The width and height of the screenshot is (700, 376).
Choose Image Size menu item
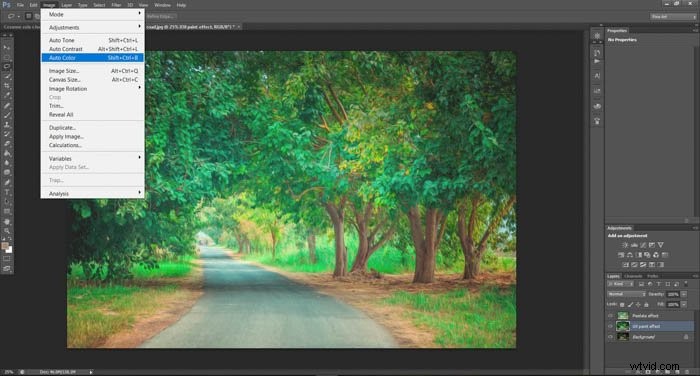pyautogui.click(x=92, y=71)
